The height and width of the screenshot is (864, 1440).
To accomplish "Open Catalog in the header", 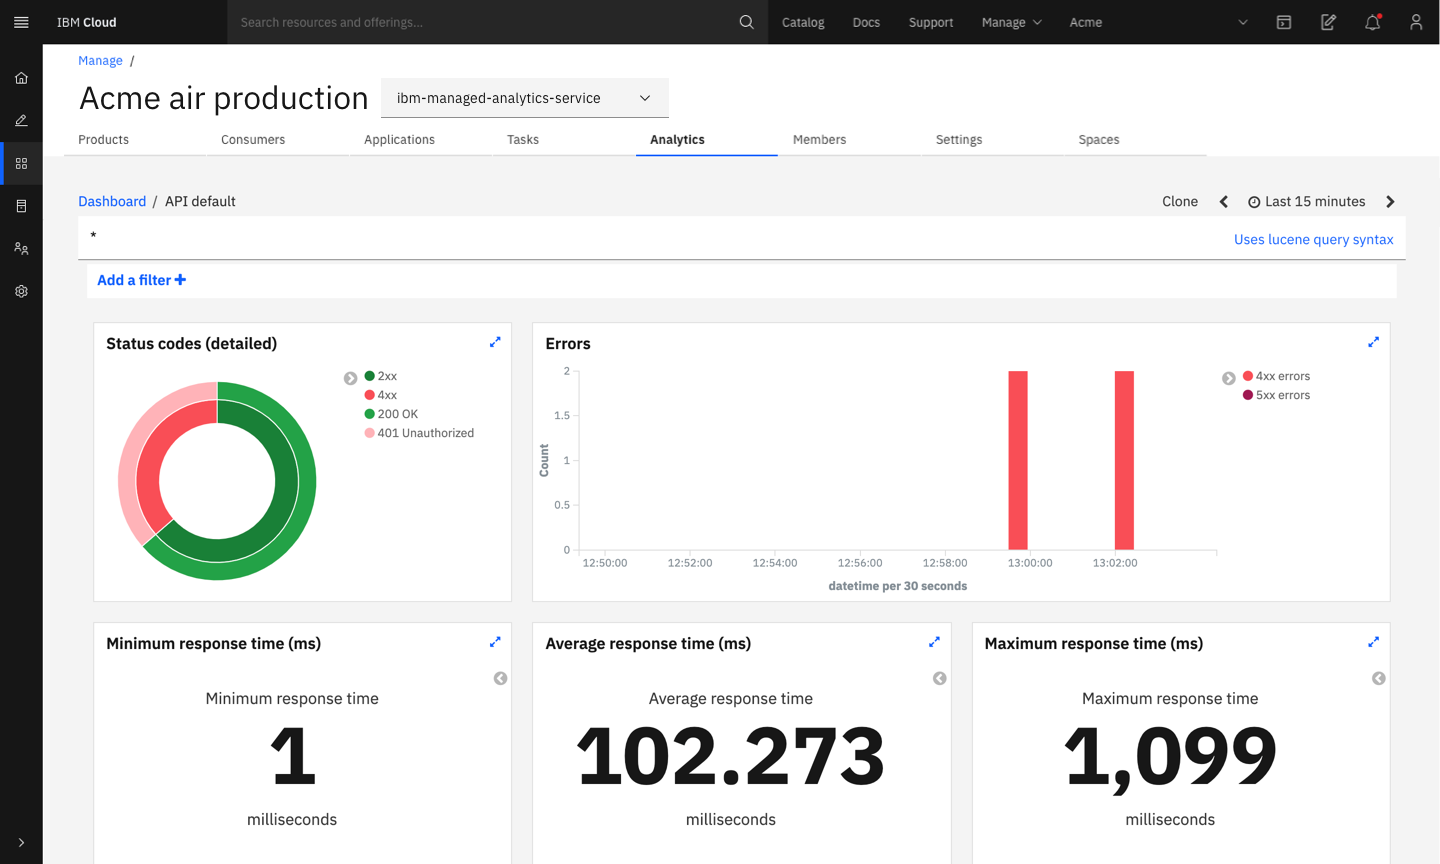I will pyautogui.click(x=803, y=22).
